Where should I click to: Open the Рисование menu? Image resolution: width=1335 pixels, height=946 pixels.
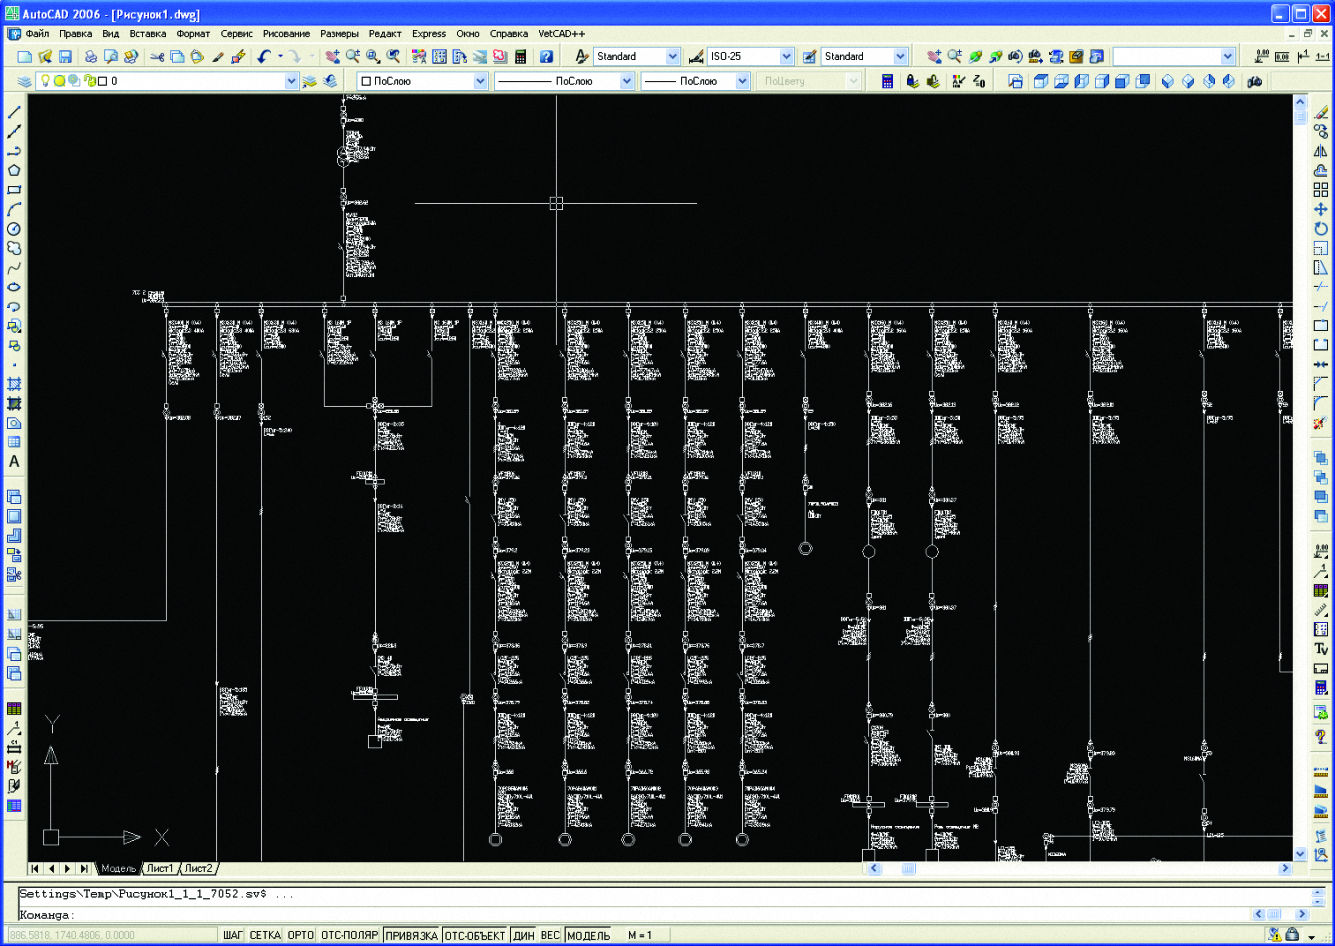(x=286, y=33)
